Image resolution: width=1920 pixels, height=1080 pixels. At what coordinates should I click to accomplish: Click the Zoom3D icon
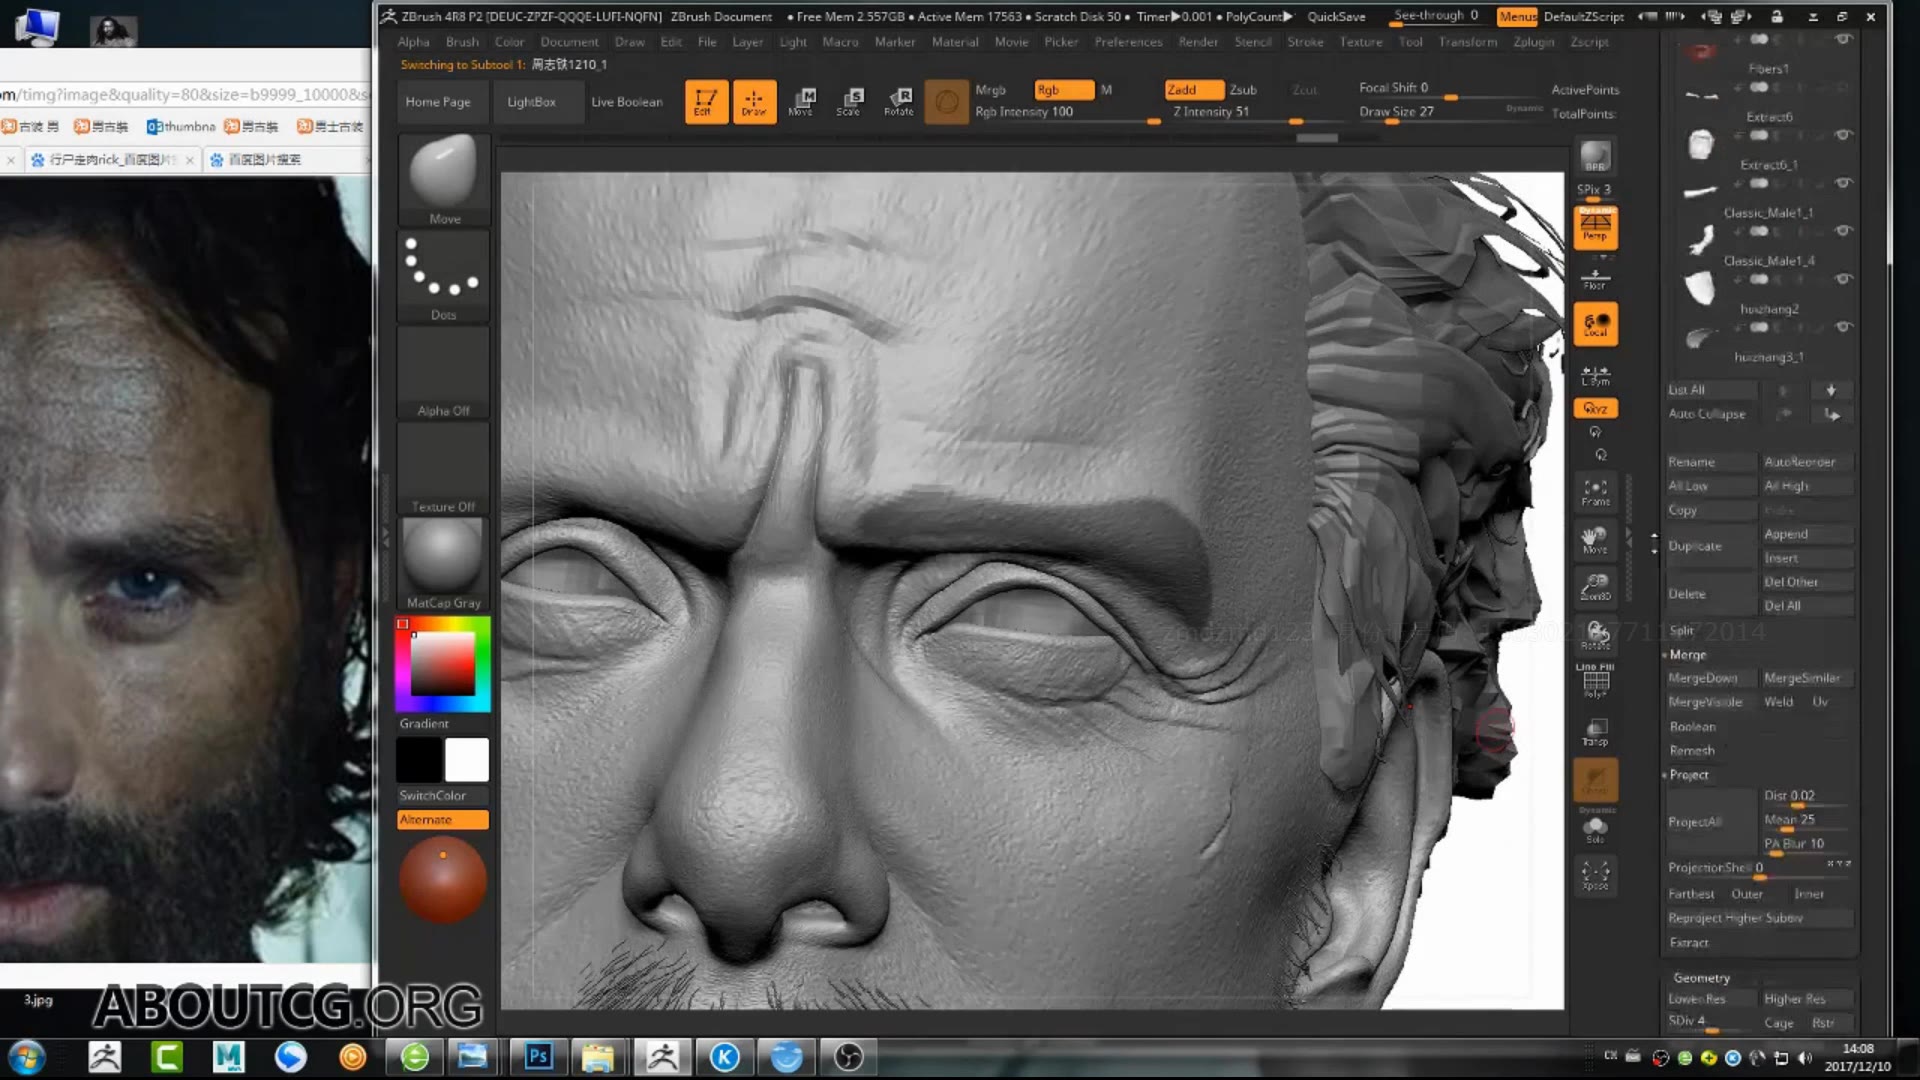coord(1595,587)
